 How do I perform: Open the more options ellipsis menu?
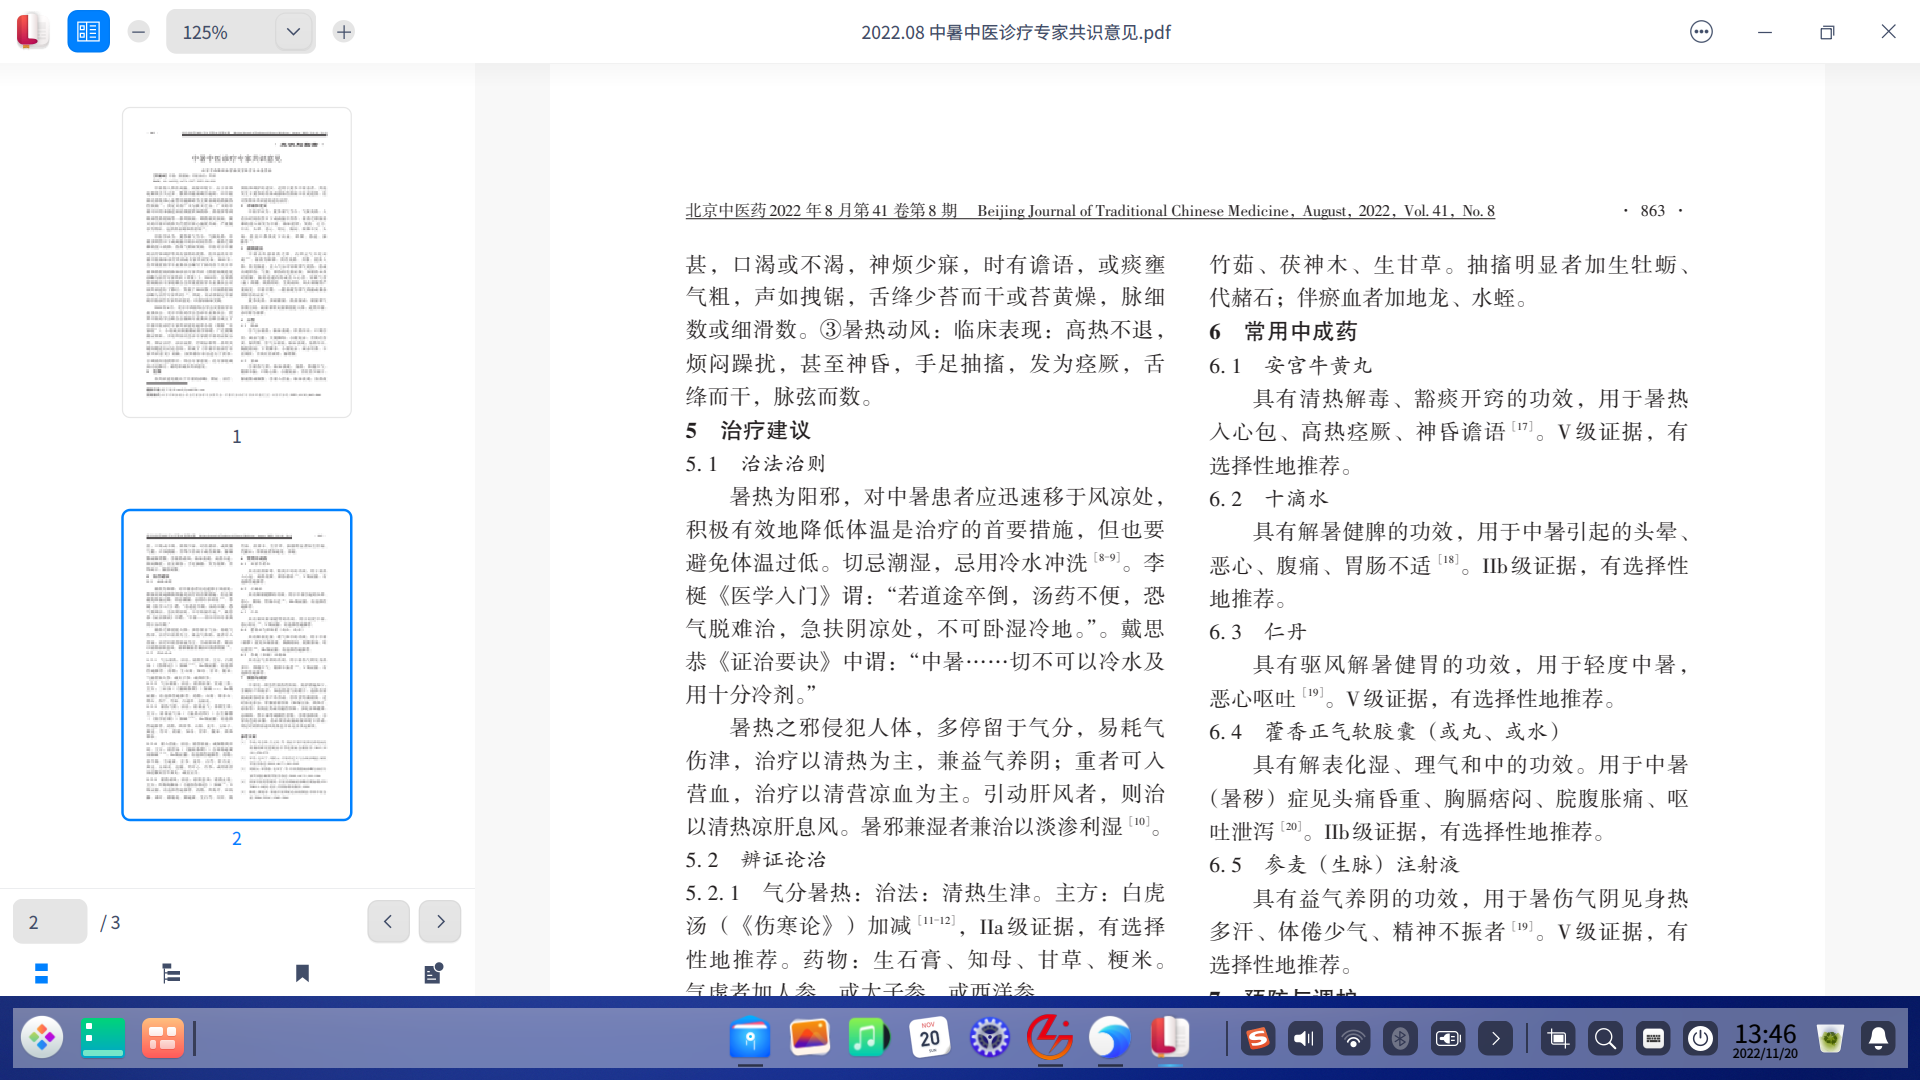[1700, 32]
